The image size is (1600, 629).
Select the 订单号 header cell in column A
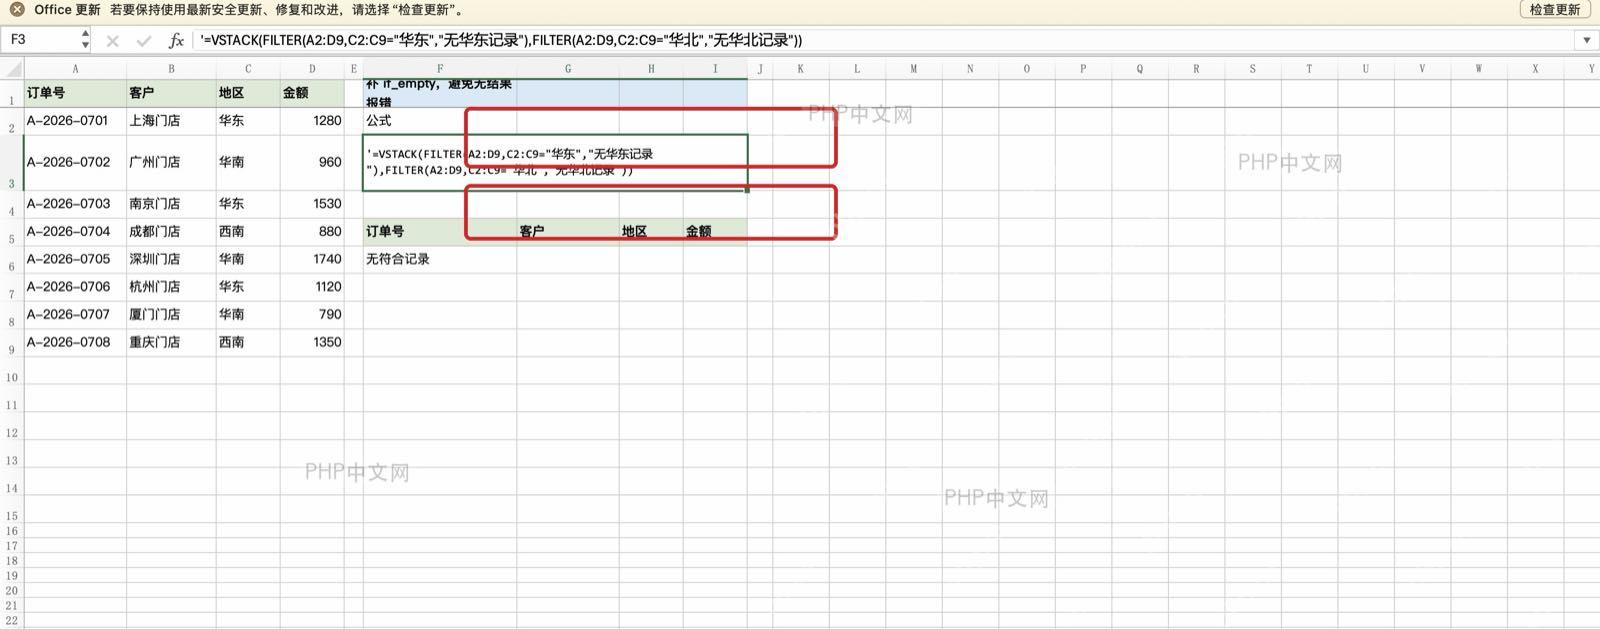click(x=75, y=92)
